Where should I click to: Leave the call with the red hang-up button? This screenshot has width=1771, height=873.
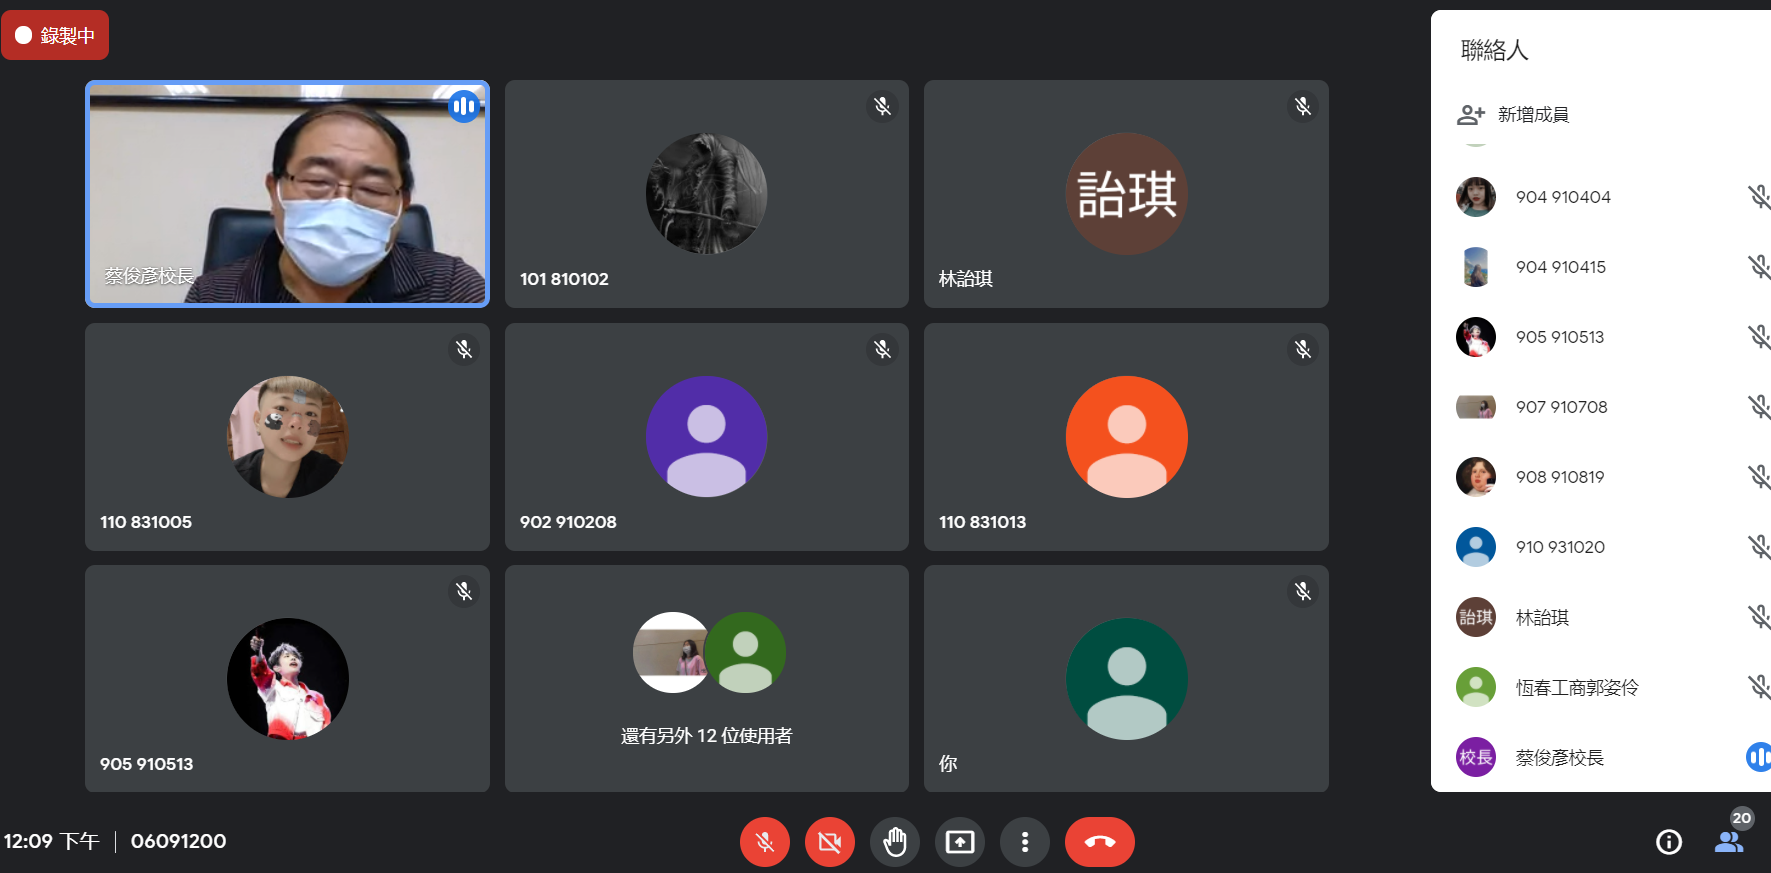(x=1100, y=842)
